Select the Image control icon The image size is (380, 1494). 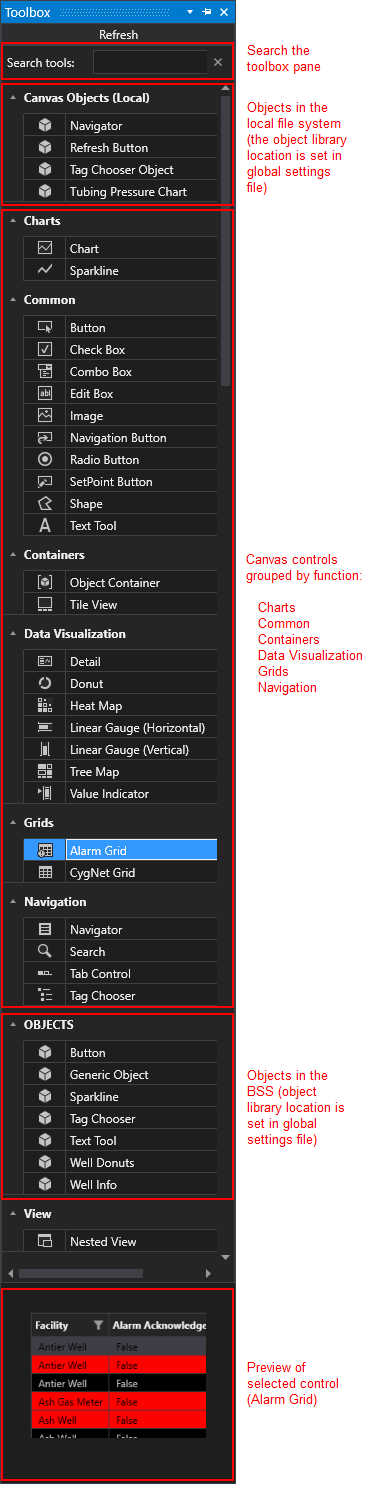pos(45,416)
